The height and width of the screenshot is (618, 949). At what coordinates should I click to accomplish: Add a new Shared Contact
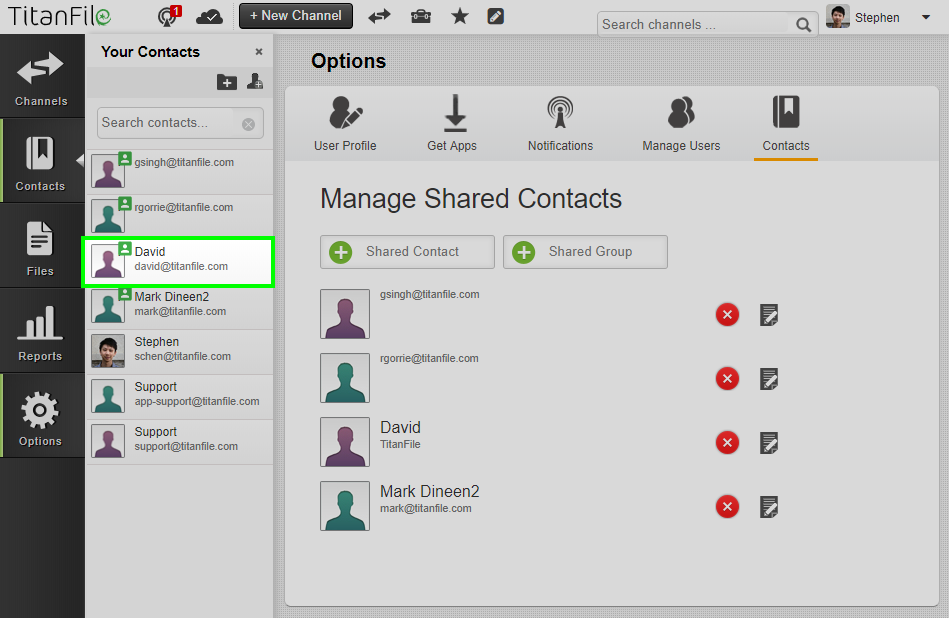pos(406,251)
